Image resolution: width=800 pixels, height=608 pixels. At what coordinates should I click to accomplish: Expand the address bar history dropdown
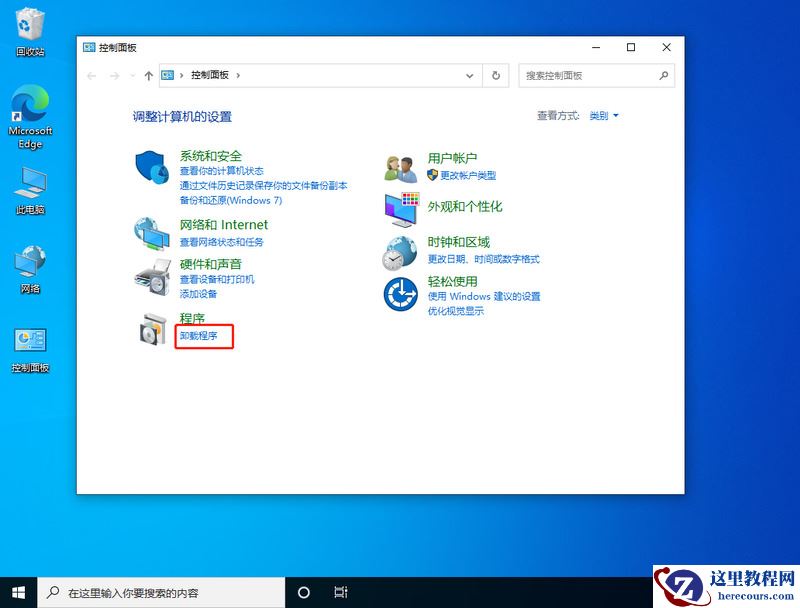pyautogui.click(x=469, y=75)
